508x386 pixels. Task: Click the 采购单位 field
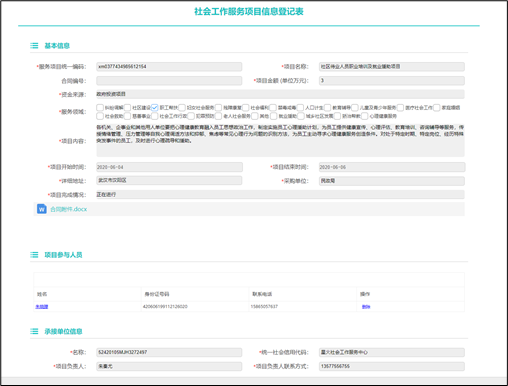tap(392, 181)
